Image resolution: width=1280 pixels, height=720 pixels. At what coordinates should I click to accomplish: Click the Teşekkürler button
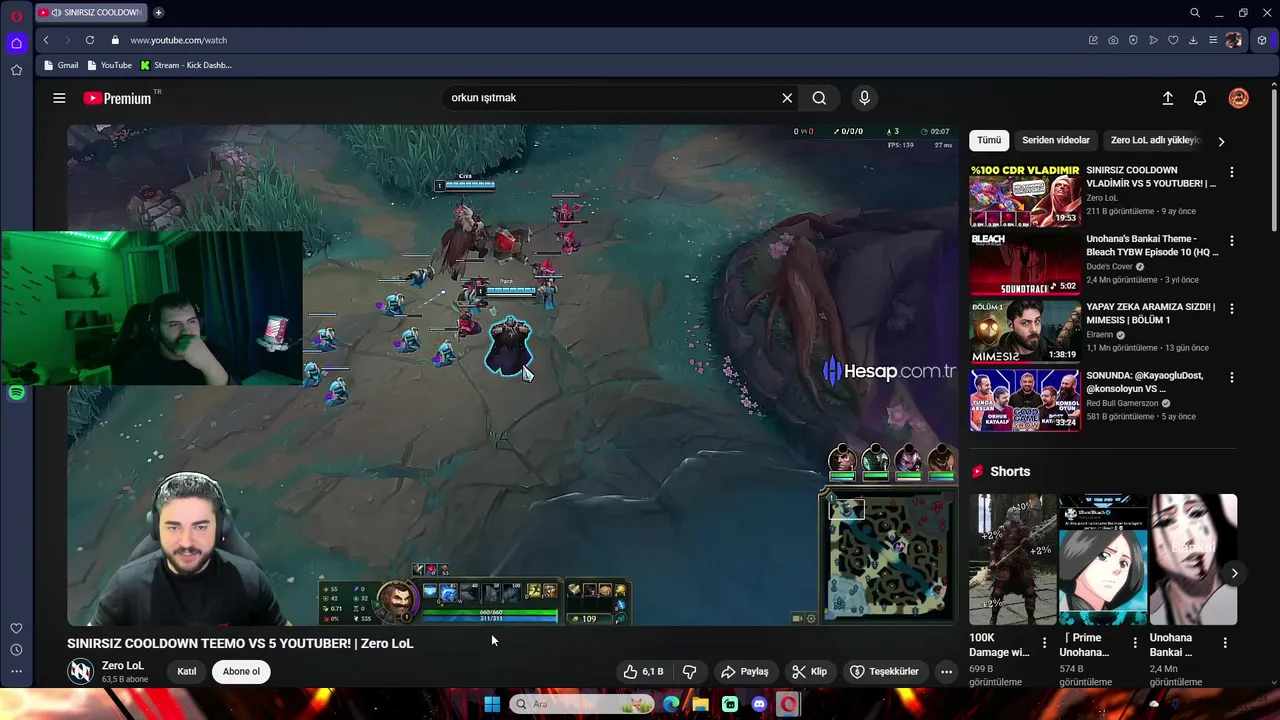[x=884, y=672]
